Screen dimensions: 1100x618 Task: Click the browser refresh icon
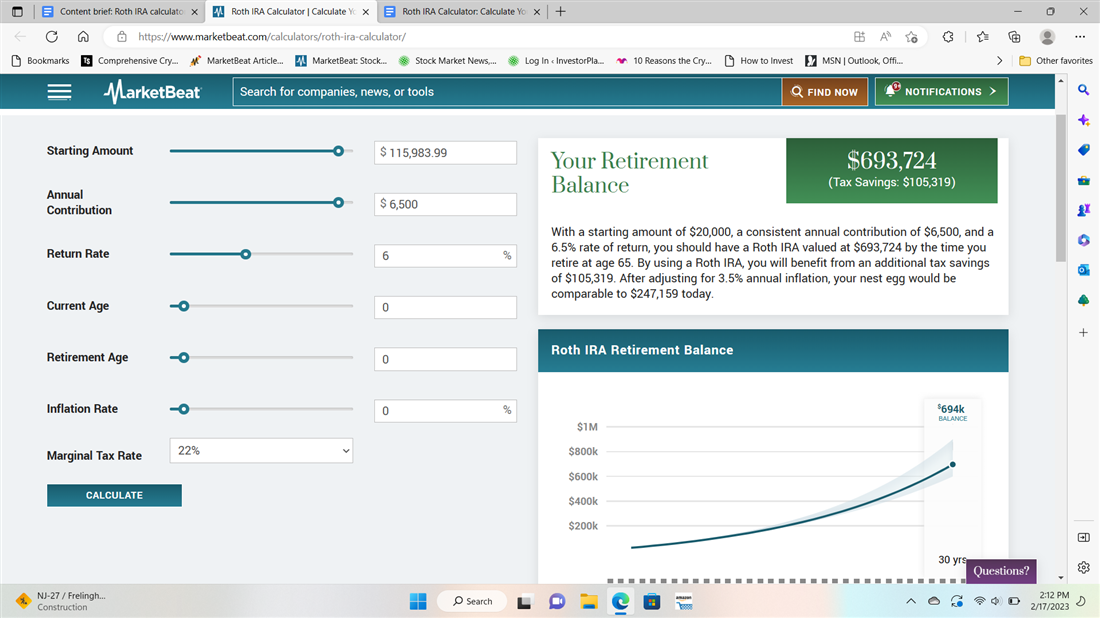(x=53, y=36)
